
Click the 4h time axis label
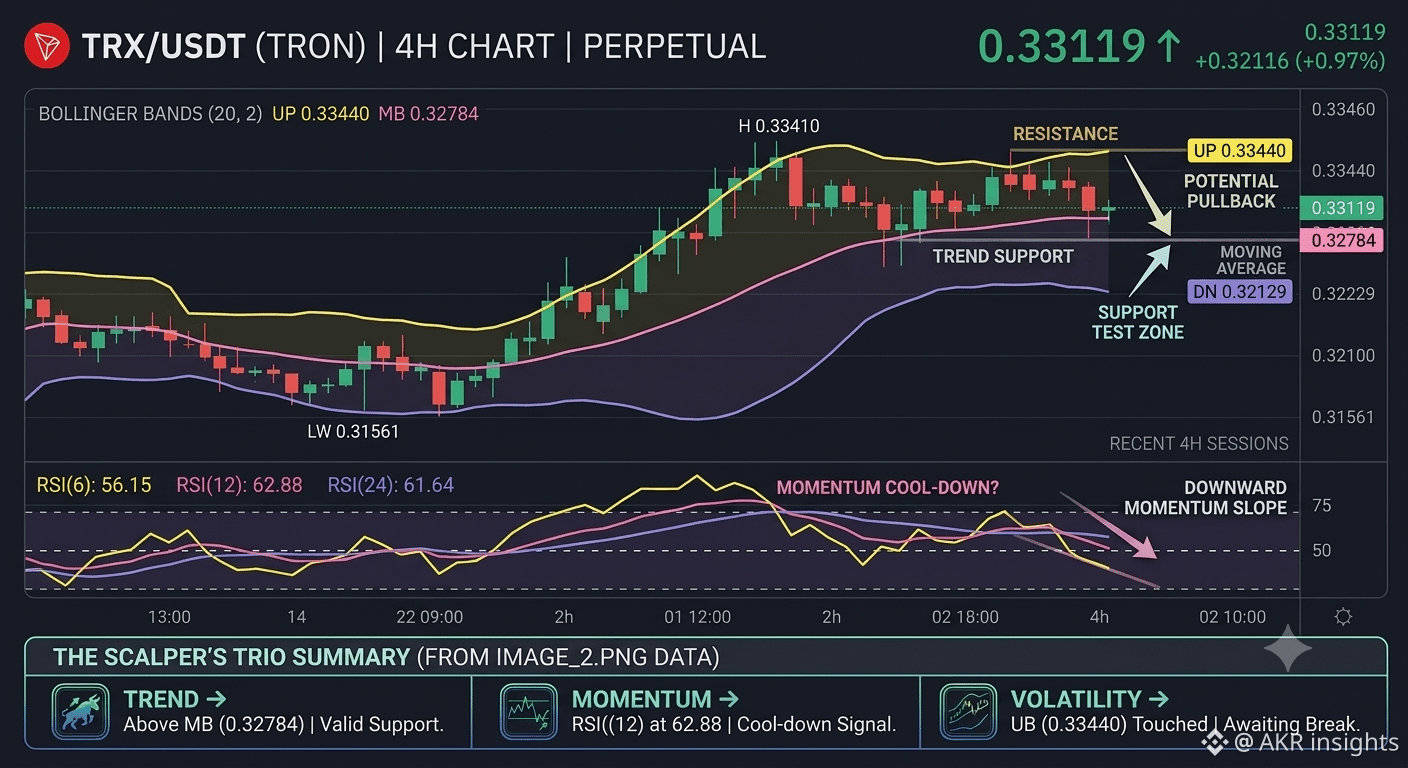click(1099, 617)
